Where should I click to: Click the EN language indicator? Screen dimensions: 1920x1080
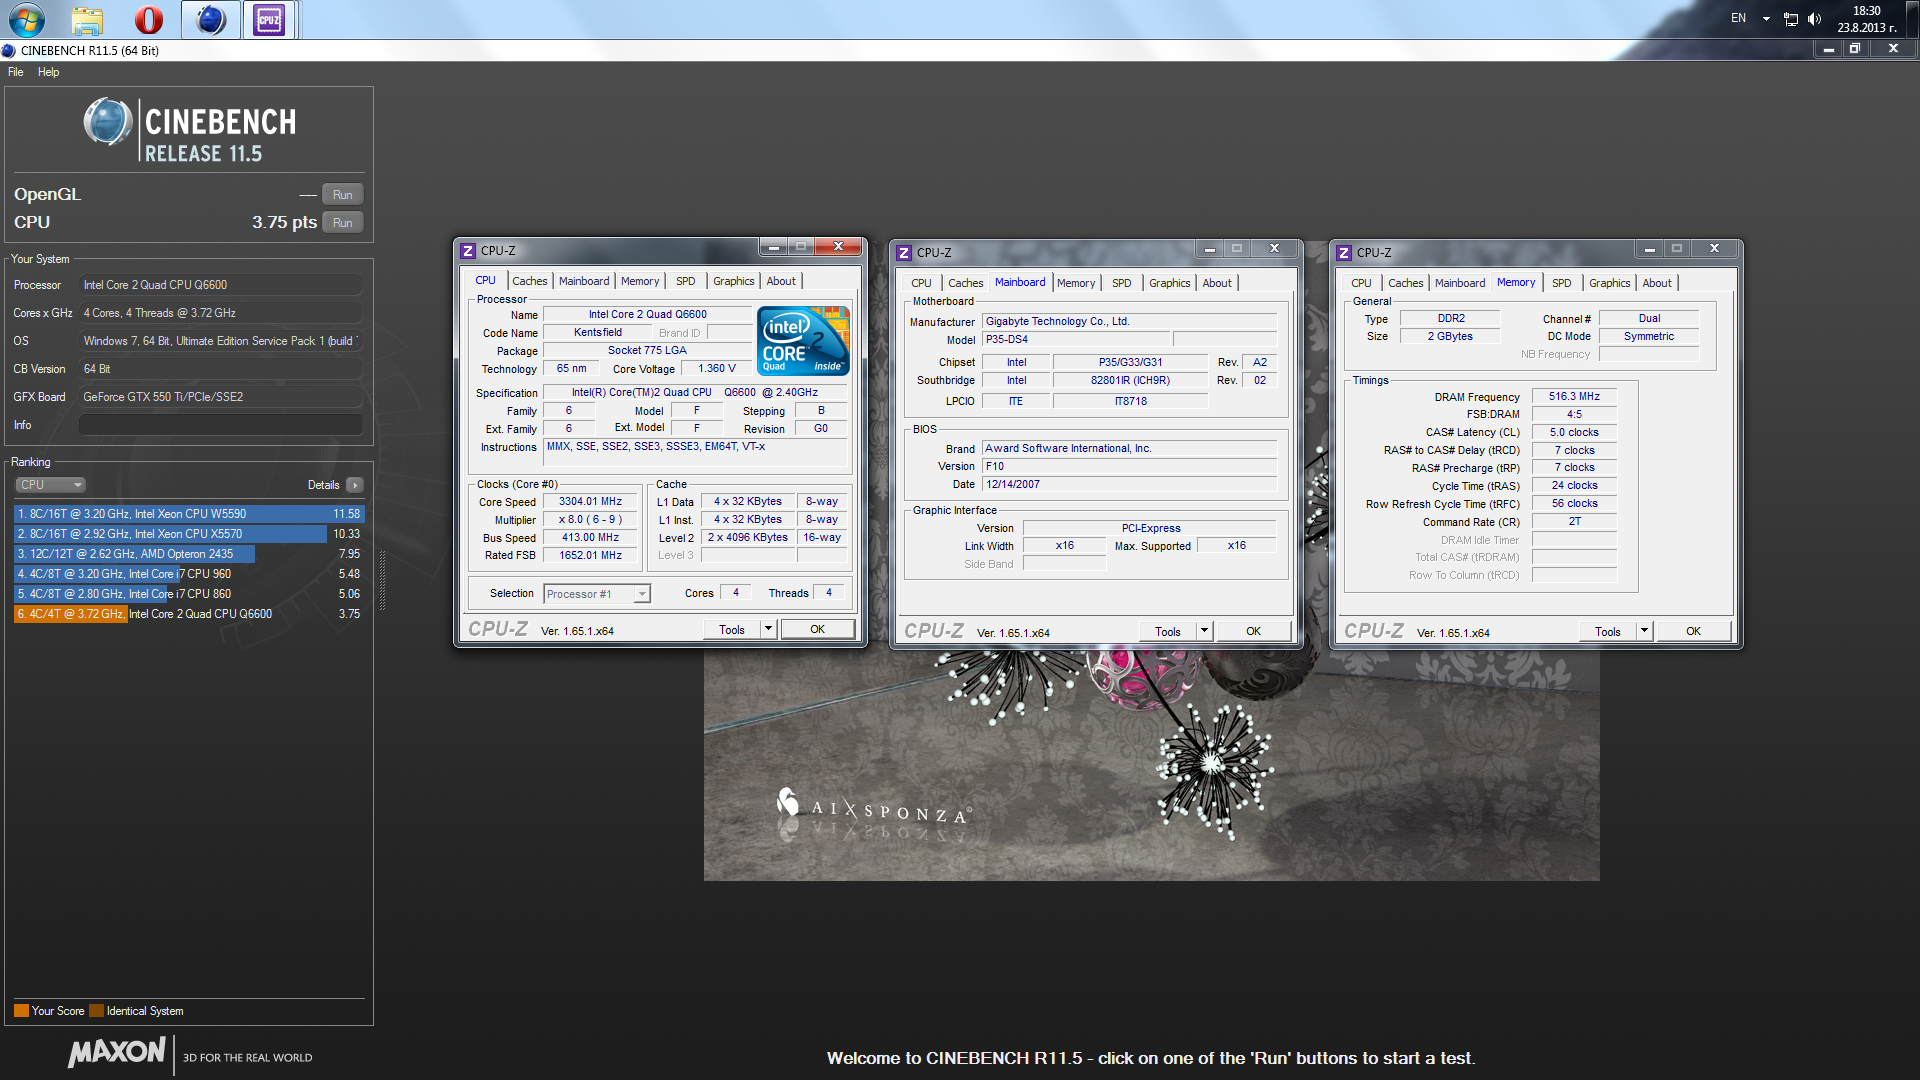[1739, 18]
